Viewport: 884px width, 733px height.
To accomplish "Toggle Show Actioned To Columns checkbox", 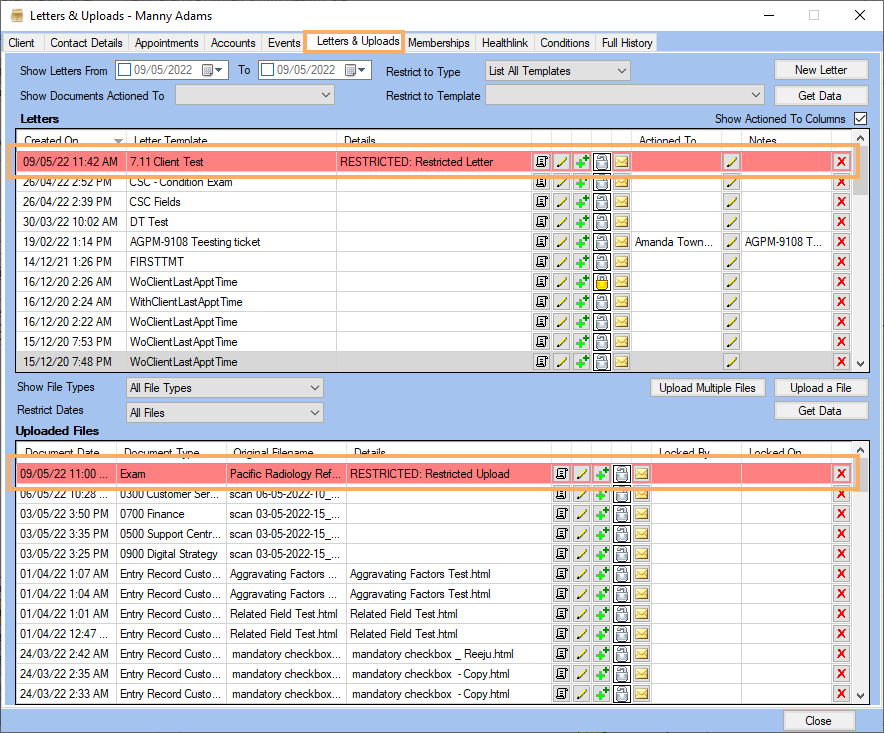I will coord(860,119).
